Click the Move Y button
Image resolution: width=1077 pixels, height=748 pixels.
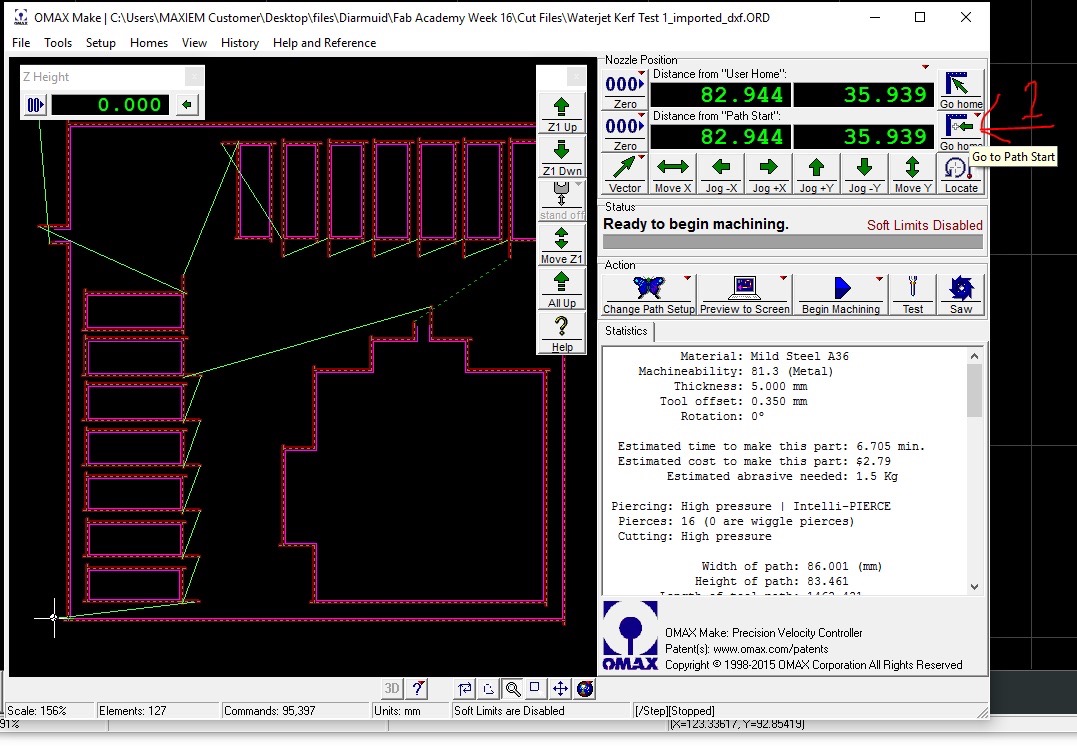(912, 174)
